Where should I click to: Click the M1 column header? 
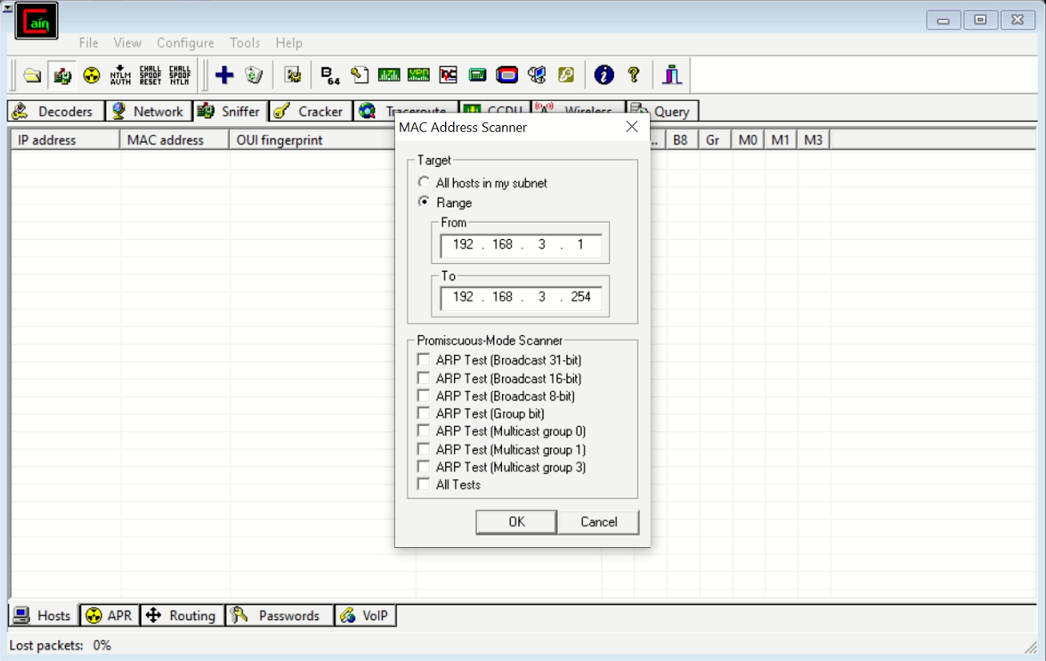780,140
